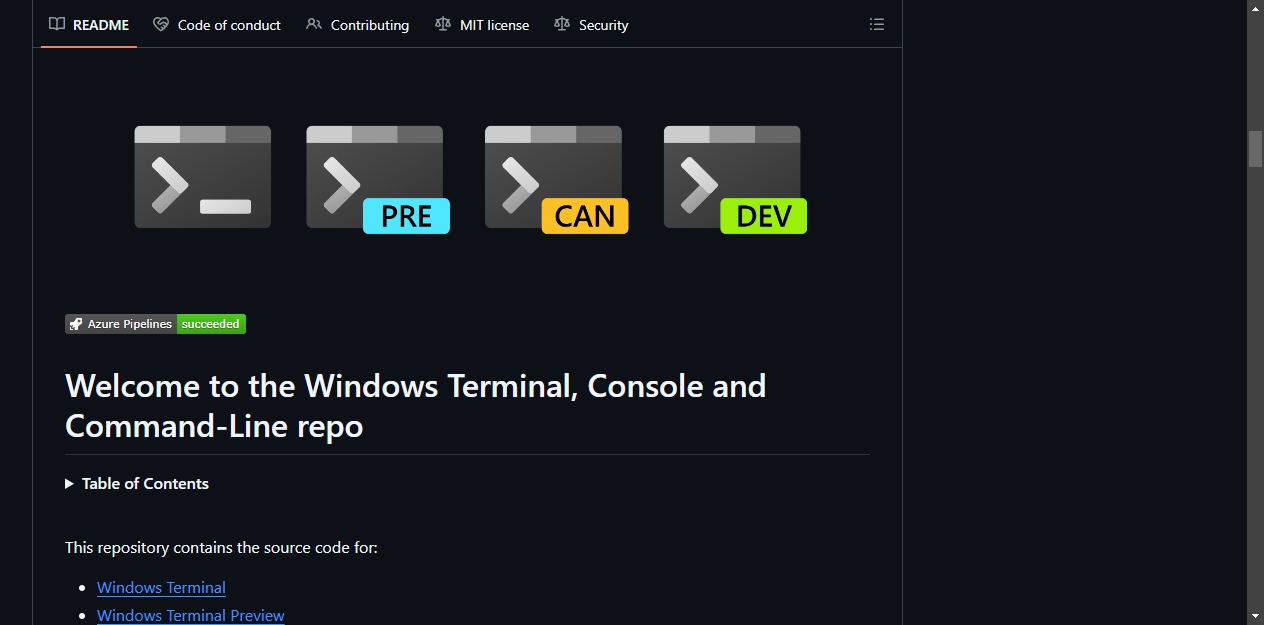Image resolution: width=1264 pixels, height=625 pixels.
Task: Click 'This repository contains the source code for:'
Action: [x=221, y=548]
